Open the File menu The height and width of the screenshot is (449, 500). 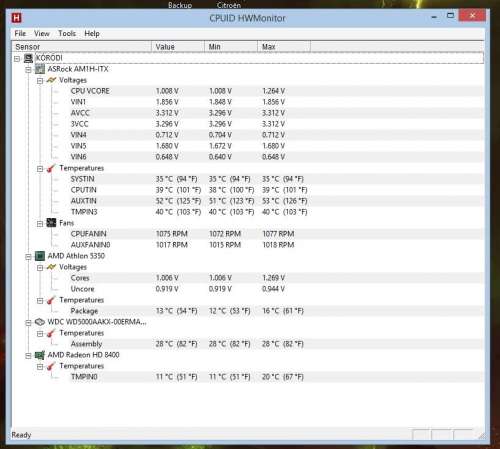tap(20, 33)
